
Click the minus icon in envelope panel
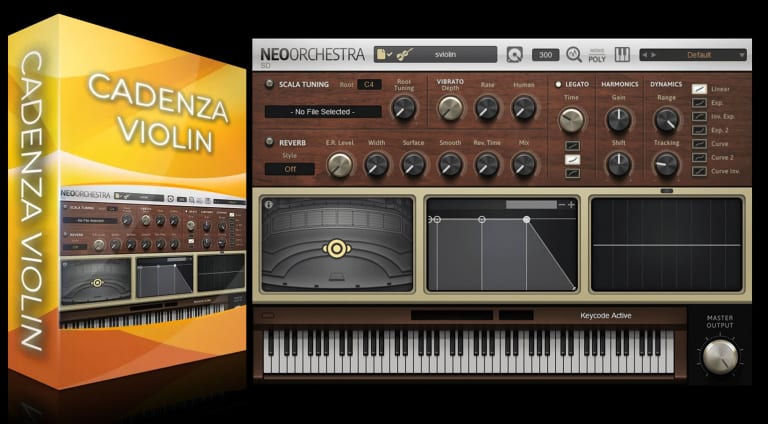click(562, 205)
